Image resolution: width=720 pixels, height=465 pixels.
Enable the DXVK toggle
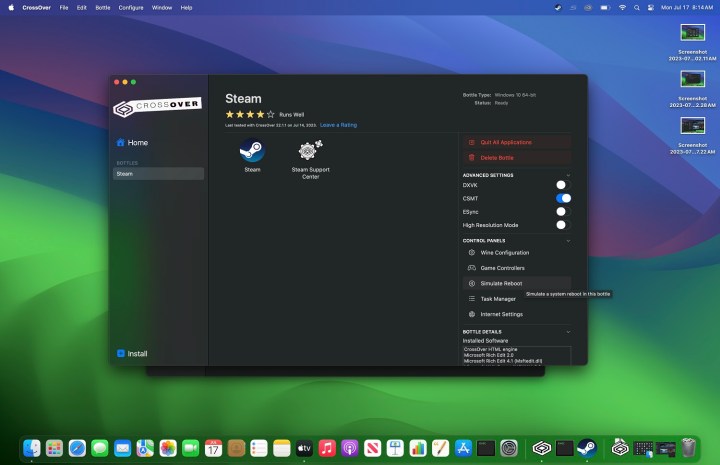click(x=563, y=185)
